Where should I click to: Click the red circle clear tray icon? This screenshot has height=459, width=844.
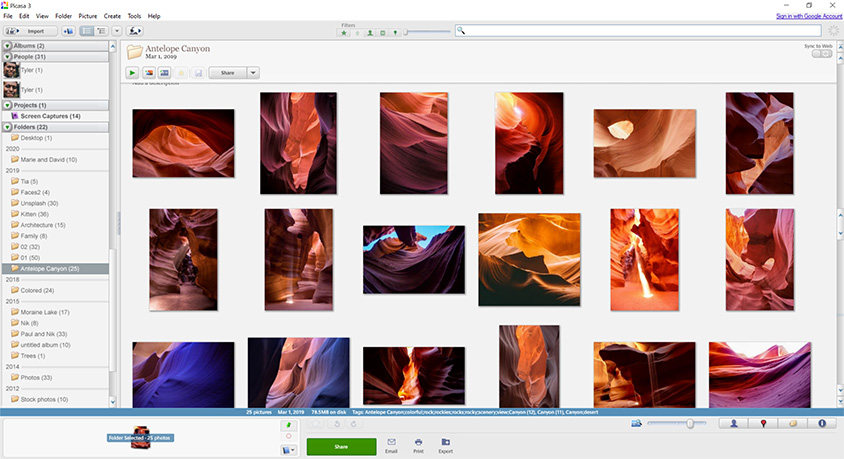click(289, 436)
